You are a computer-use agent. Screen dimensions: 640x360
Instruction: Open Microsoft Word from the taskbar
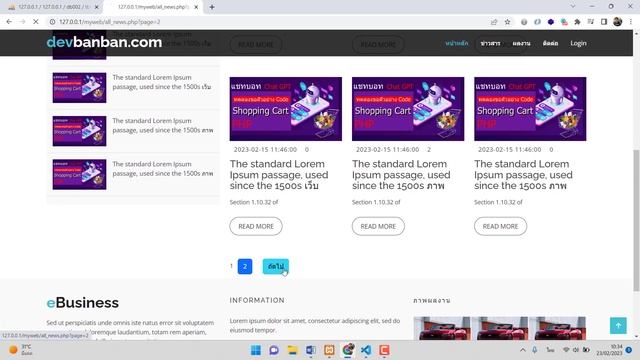coord(311,350)
